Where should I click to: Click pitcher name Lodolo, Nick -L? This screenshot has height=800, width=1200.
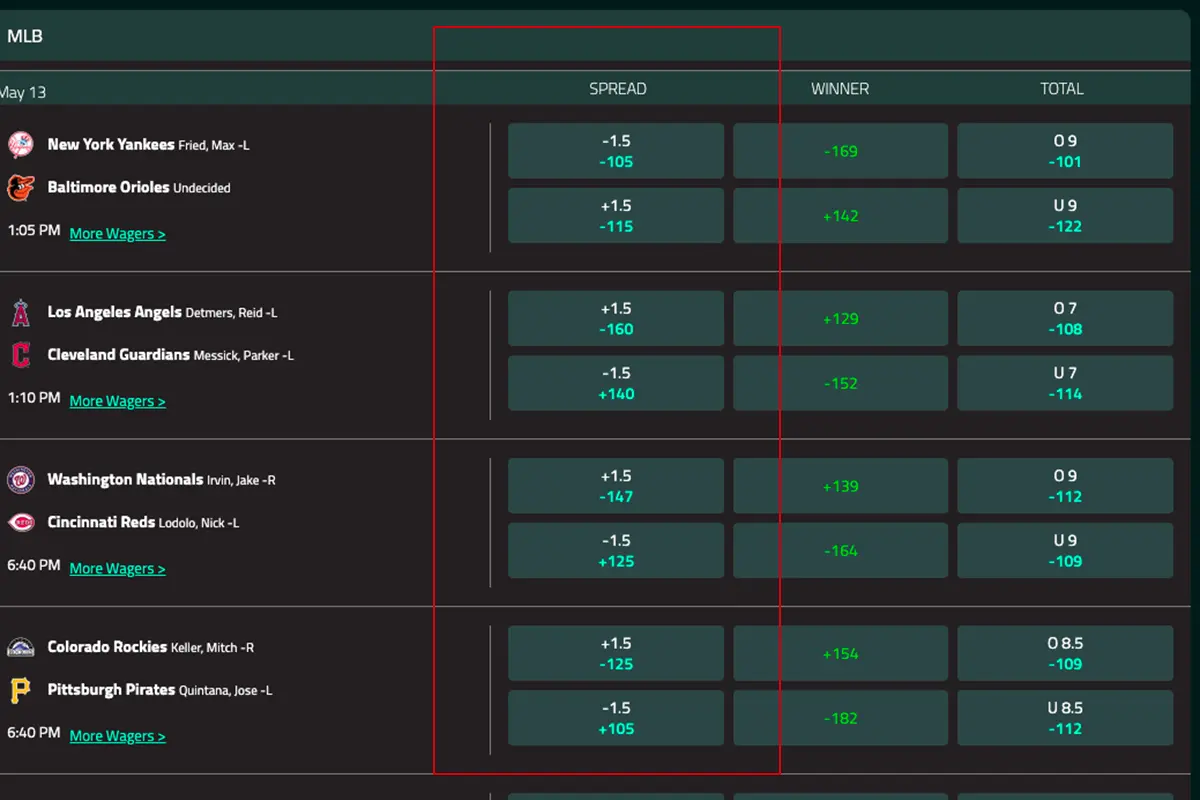pos(199,523)
